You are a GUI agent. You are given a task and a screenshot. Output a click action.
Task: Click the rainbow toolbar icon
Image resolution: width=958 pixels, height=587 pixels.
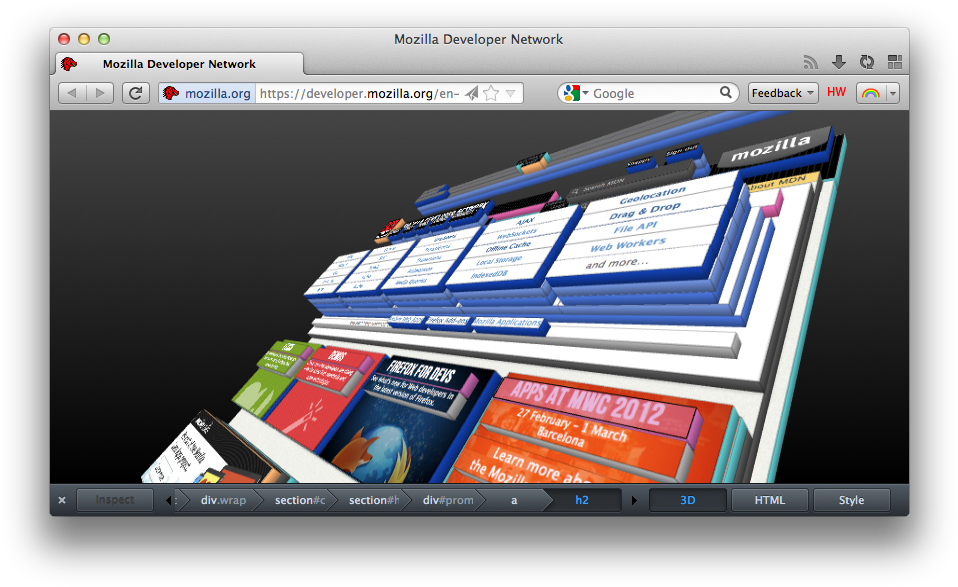pos(871,93)
